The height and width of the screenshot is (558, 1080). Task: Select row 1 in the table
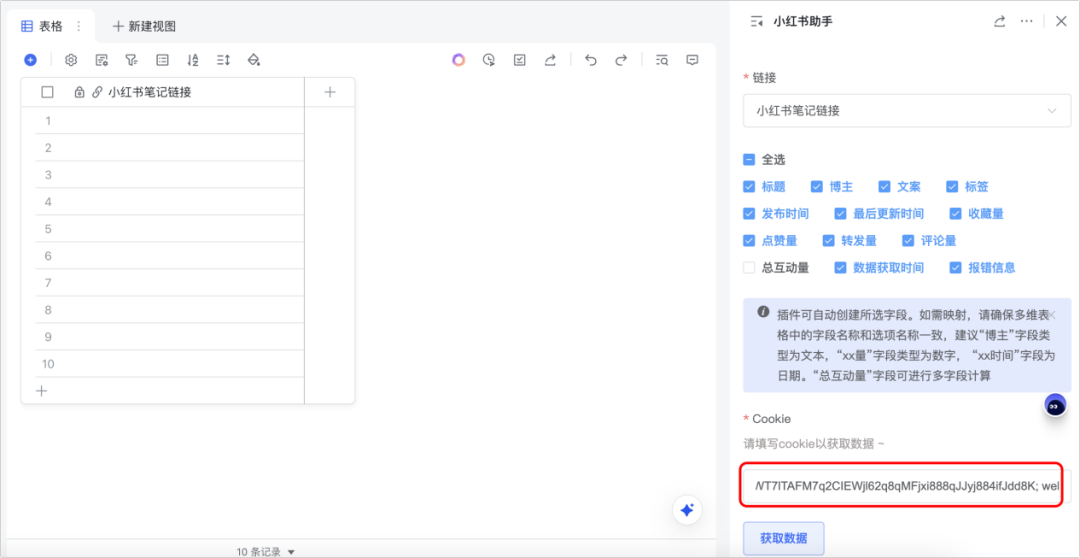[48, 121]
